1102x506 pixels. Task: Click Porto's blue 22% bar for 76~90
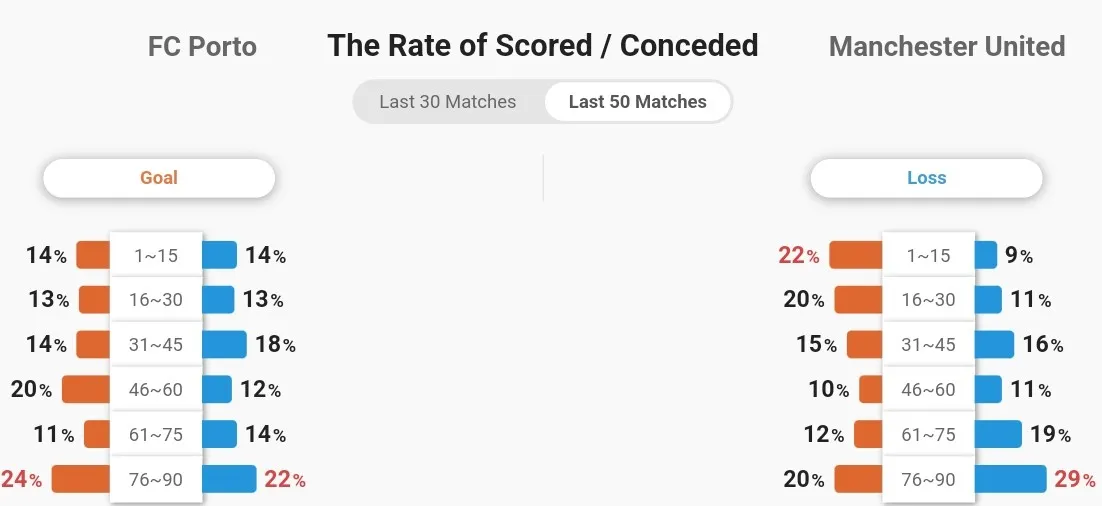click(x=229, y=479)
